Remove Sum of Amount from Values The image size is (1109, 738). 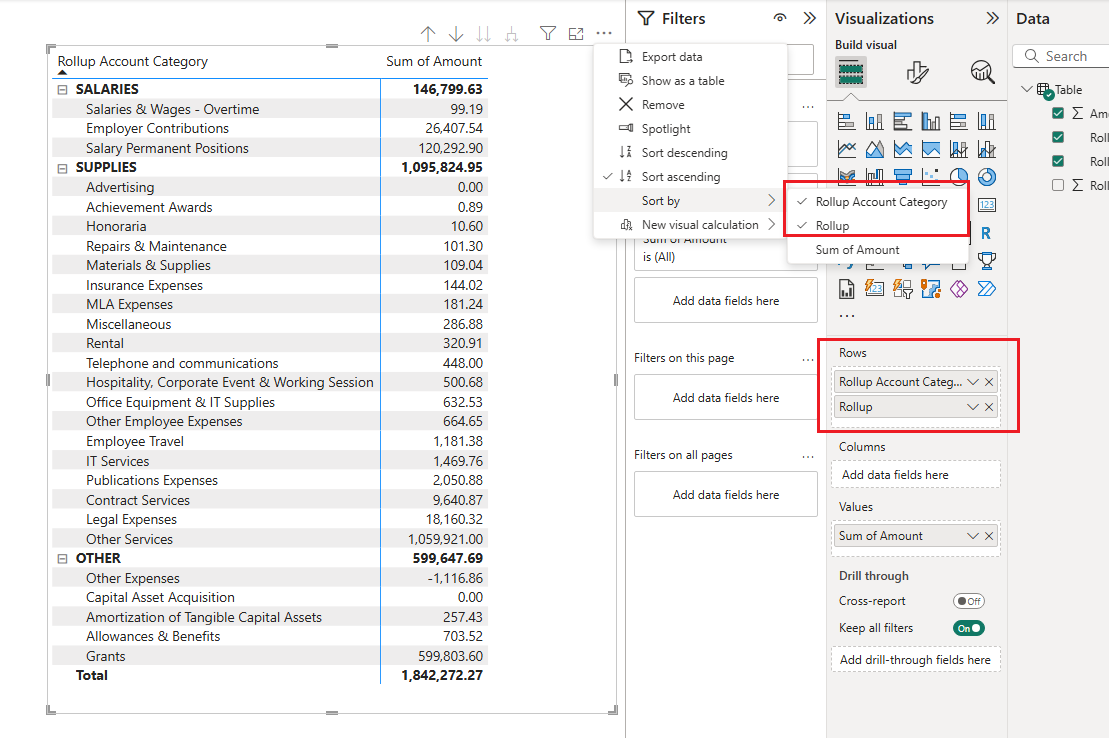[x=989, y=536]
